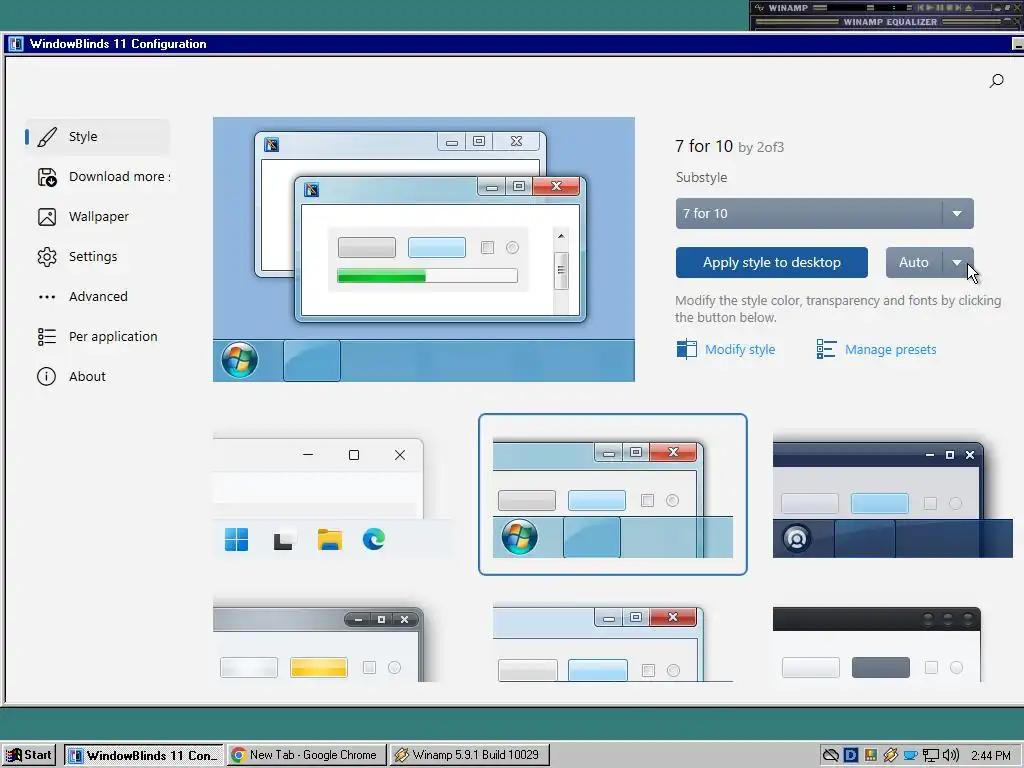
Task: Expand the Auto dropdown arrow
Action: (957, 263)
